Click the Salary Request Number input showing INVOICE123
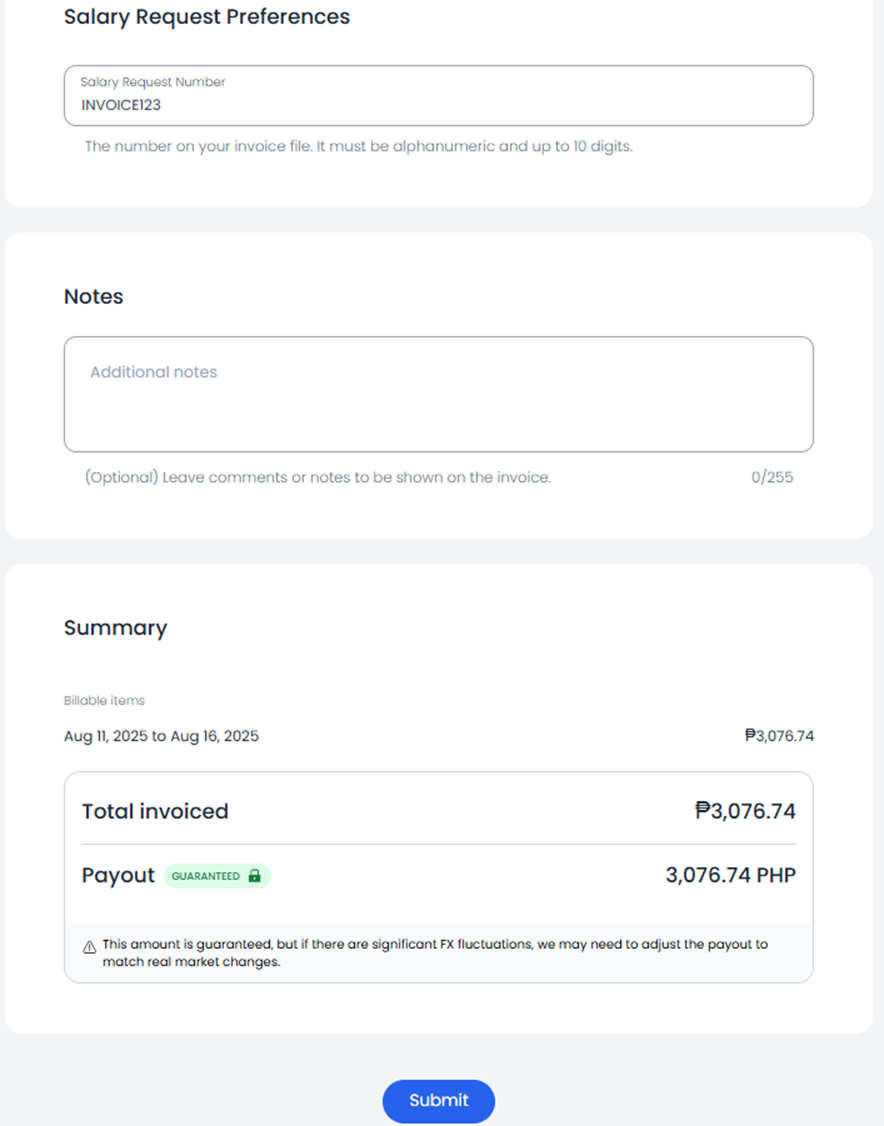 click(x=439, y=95)
